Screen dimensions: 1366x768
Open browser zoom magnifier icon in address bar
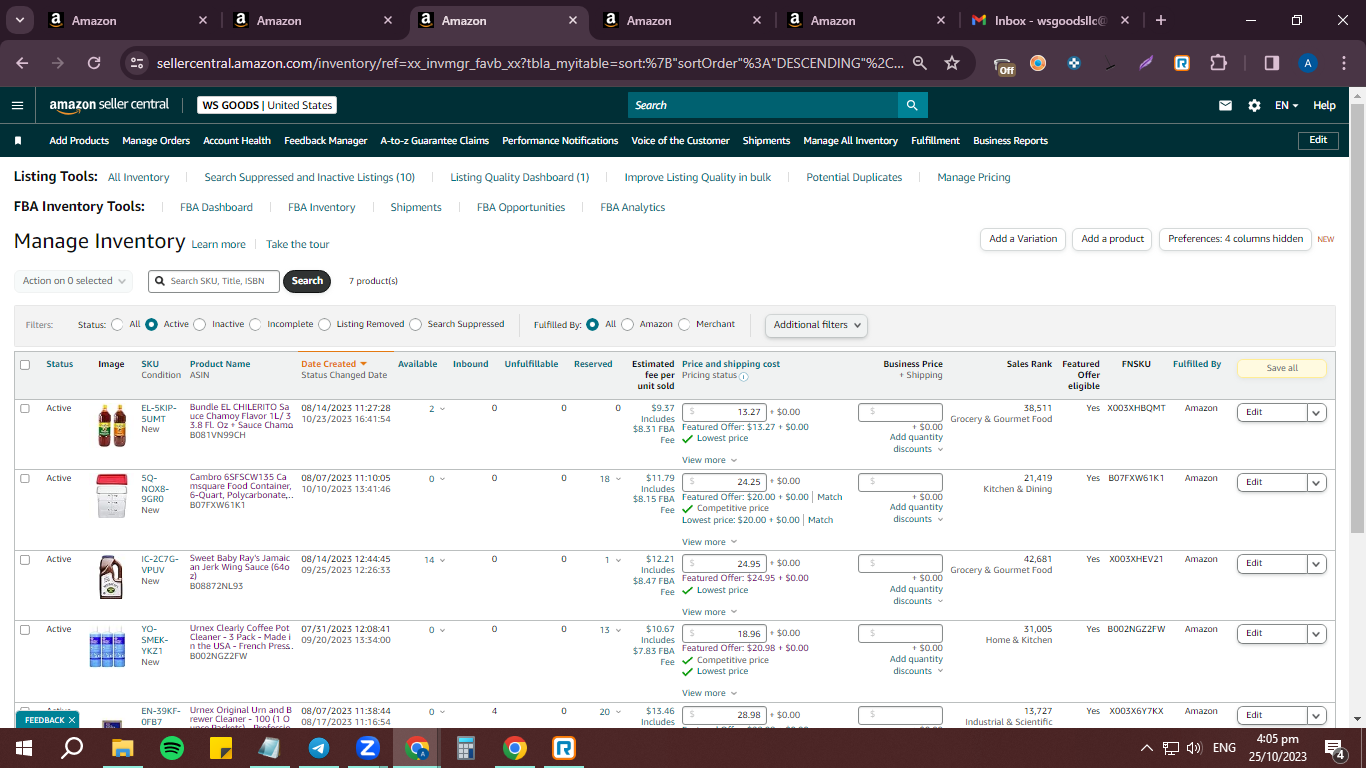pos(919,62)
